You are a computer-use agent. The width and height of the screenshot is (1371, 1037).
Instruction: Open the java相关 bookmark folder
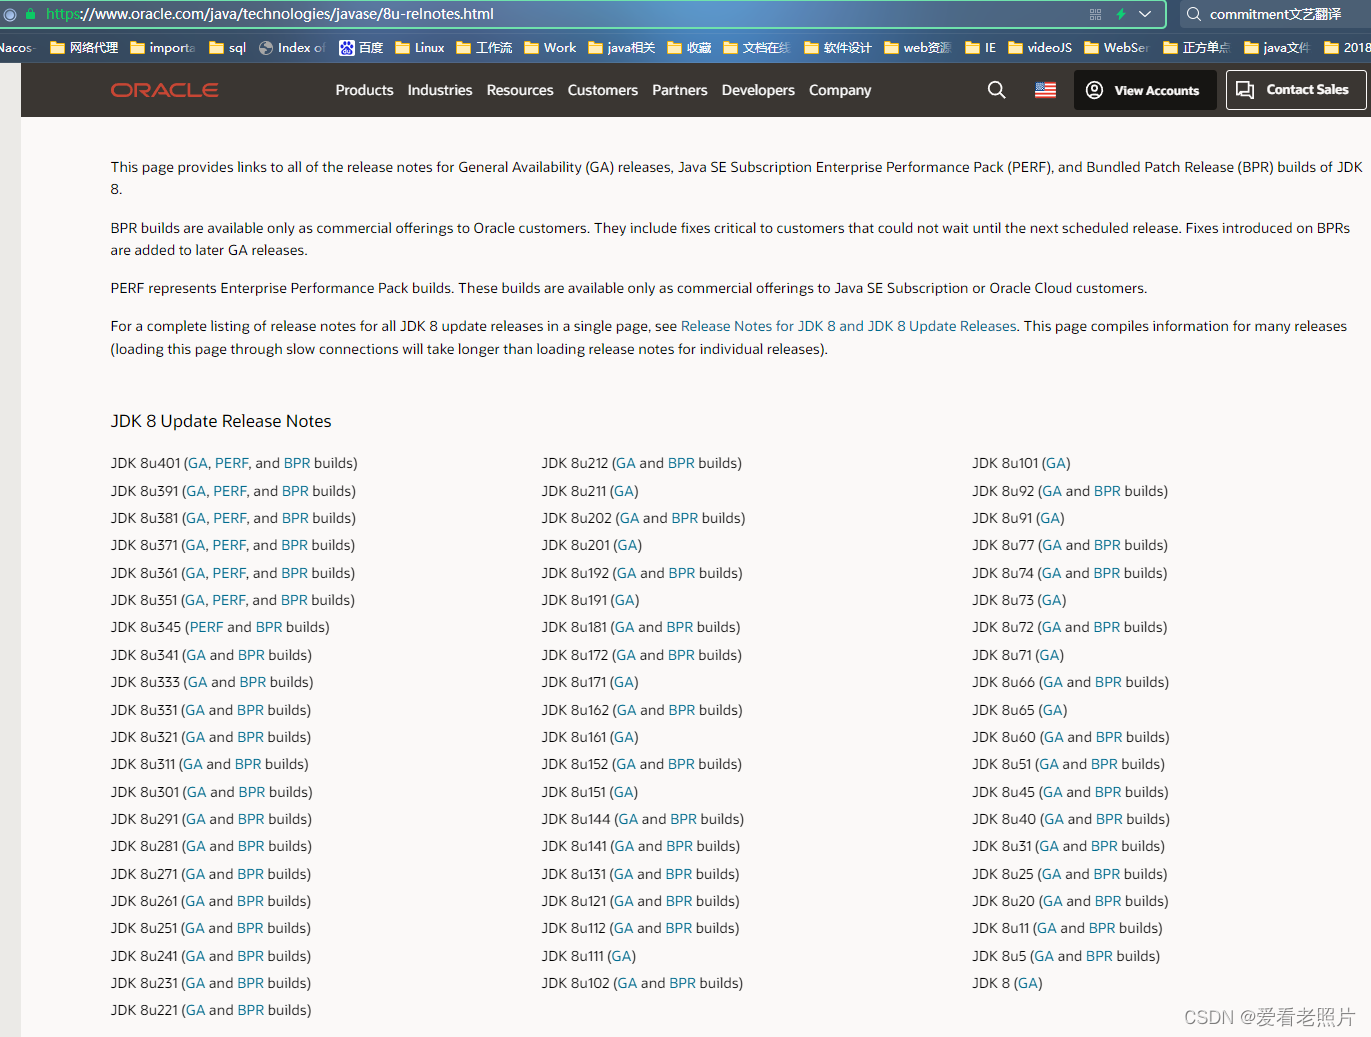coord(622,47)
